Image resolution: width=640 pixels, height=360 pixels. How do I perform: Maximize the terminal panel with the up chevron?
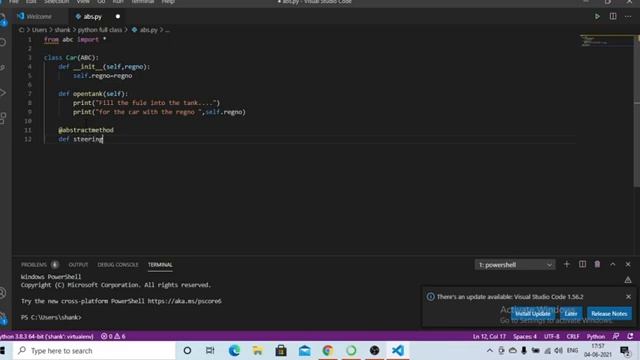tap(613, 264)
